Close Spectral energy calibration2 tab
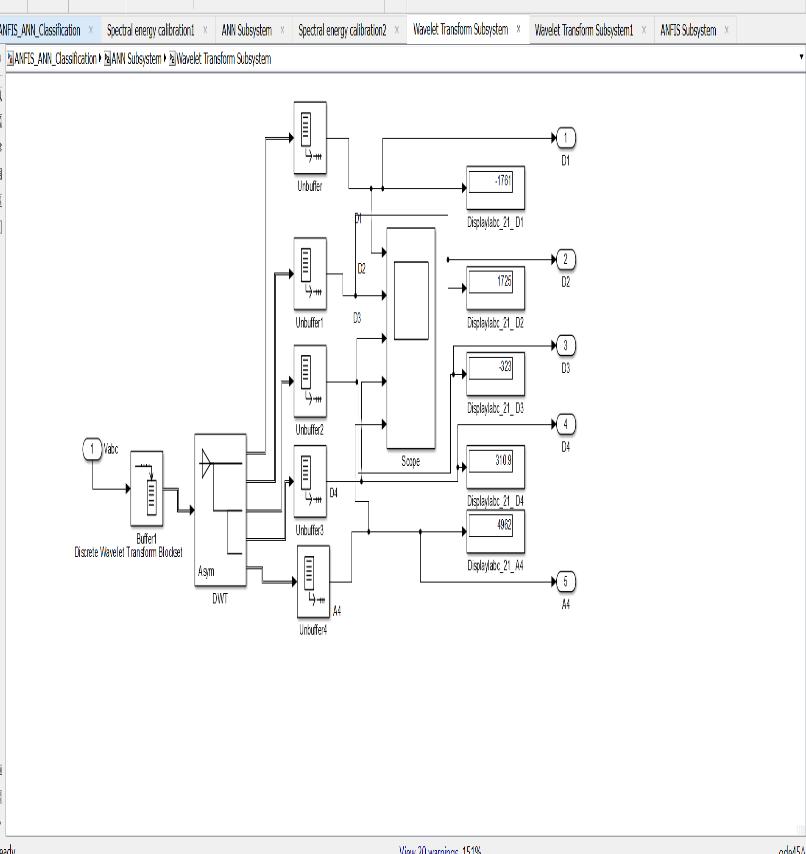The height and width of the screenshot is (854, 806). coord(396,30)
